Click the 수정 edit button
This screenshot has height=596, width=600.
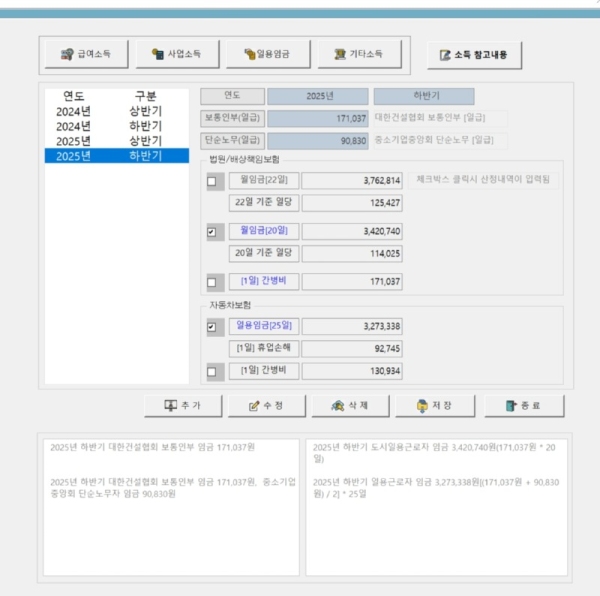tap(267, 406)
